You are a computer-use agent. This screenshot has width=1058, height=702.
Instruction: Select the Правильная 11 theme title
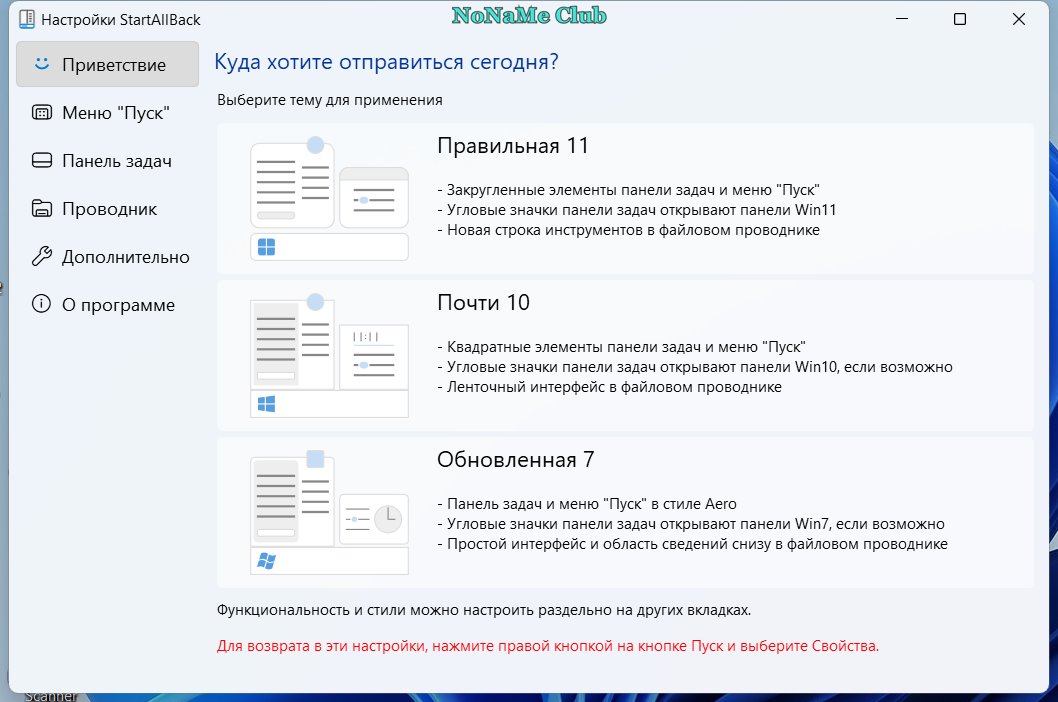click(x=513, y=146)
